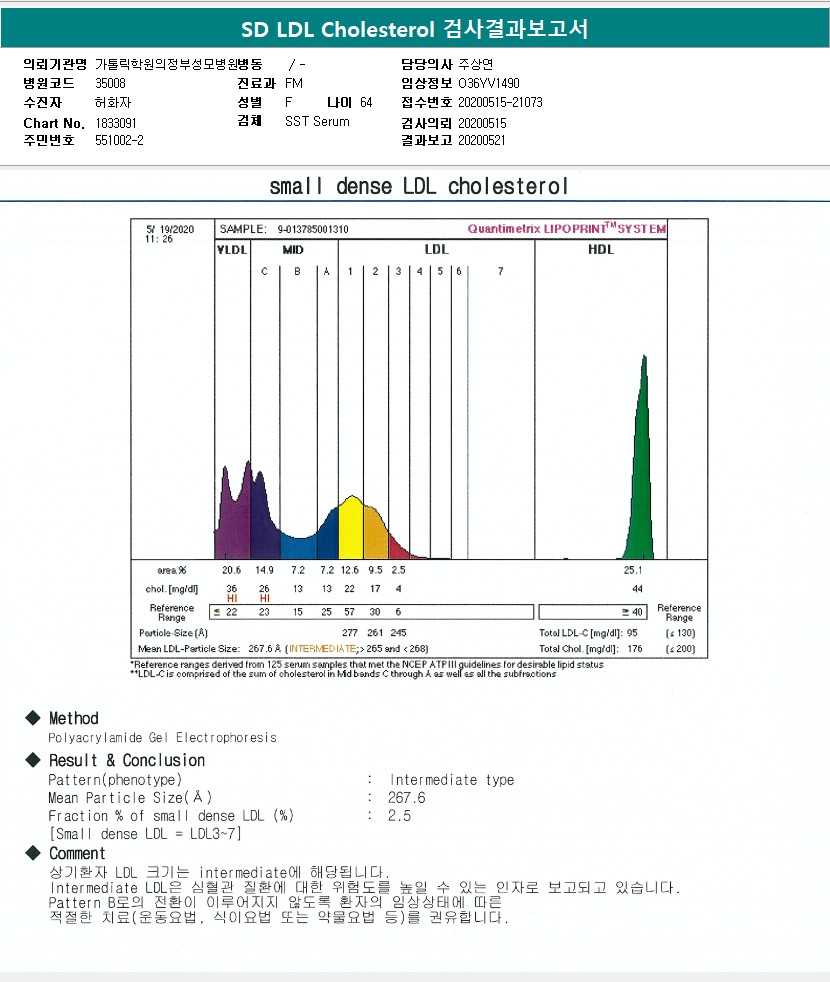Click MID C area % value "14.9"
This screenshot has width=830, height=982.
pyautogui.click(x=264, y=570)
